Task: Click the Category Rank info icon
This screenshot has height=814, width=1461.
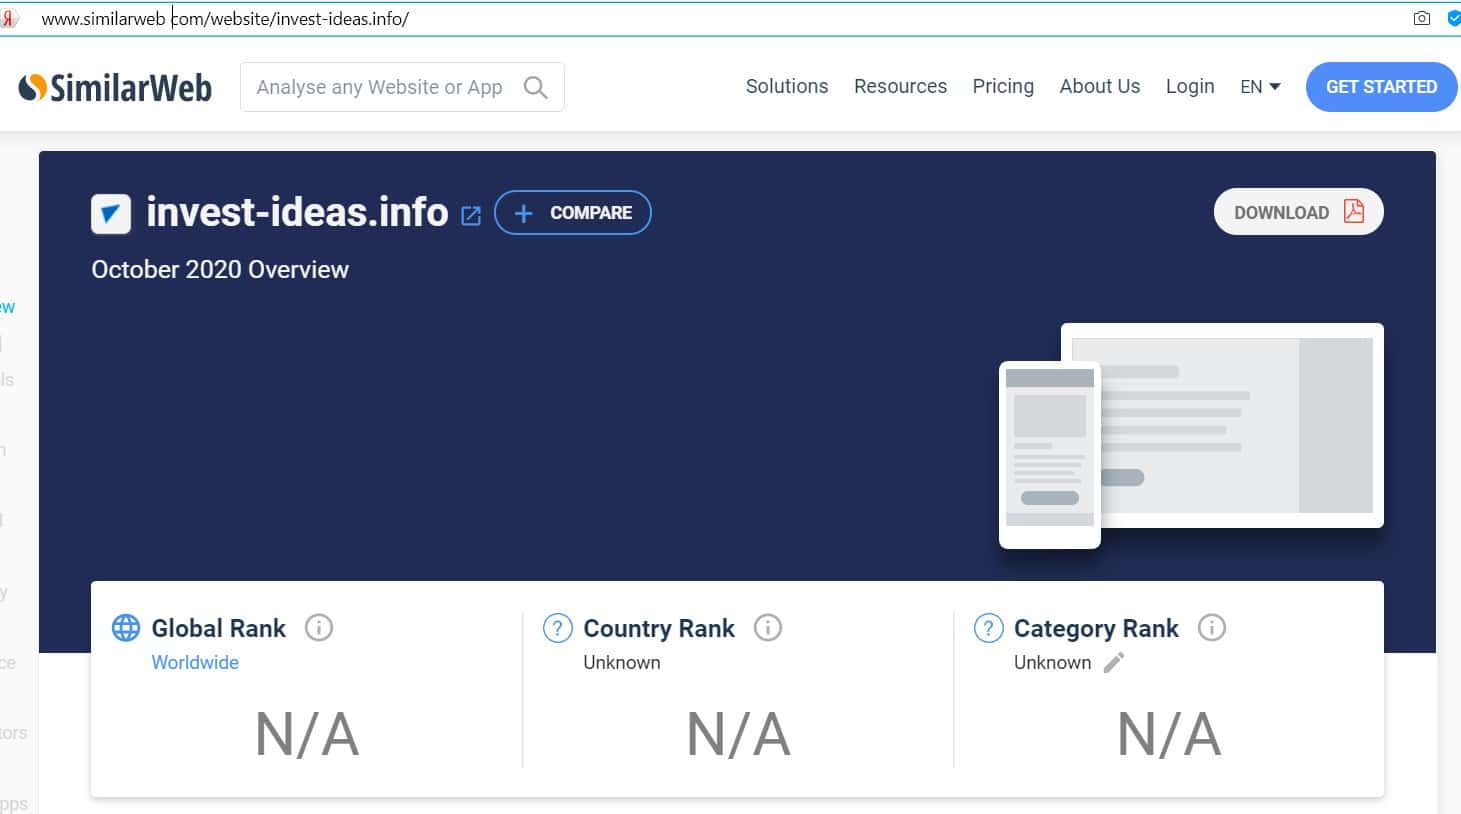Action: 1211,628
